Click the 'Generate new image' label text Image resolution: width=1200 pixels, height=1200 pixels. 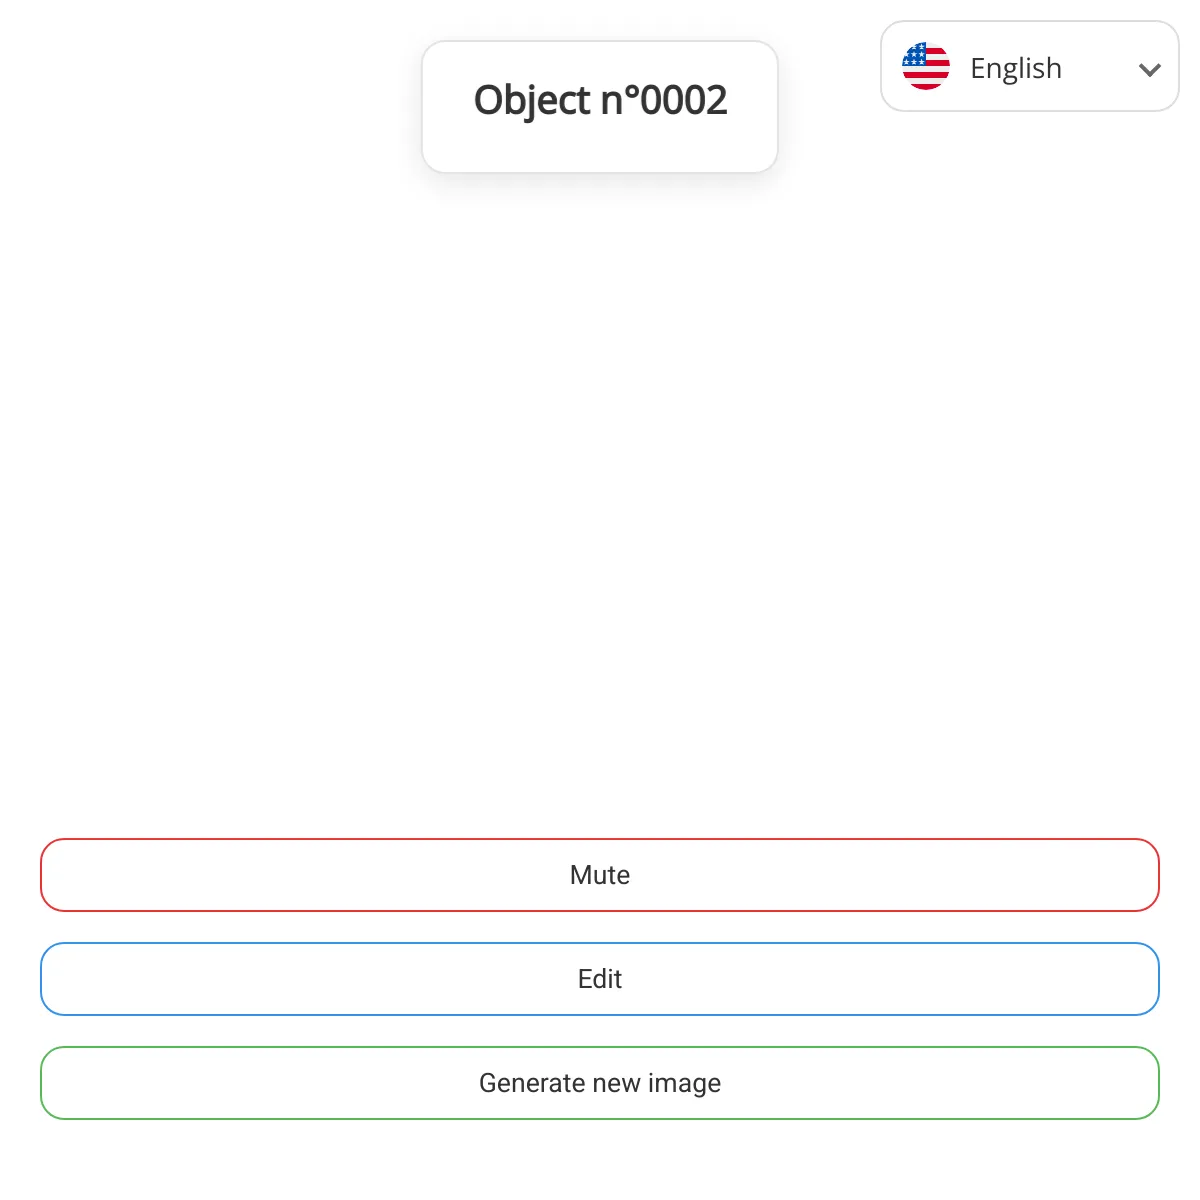coord(600,1083)
